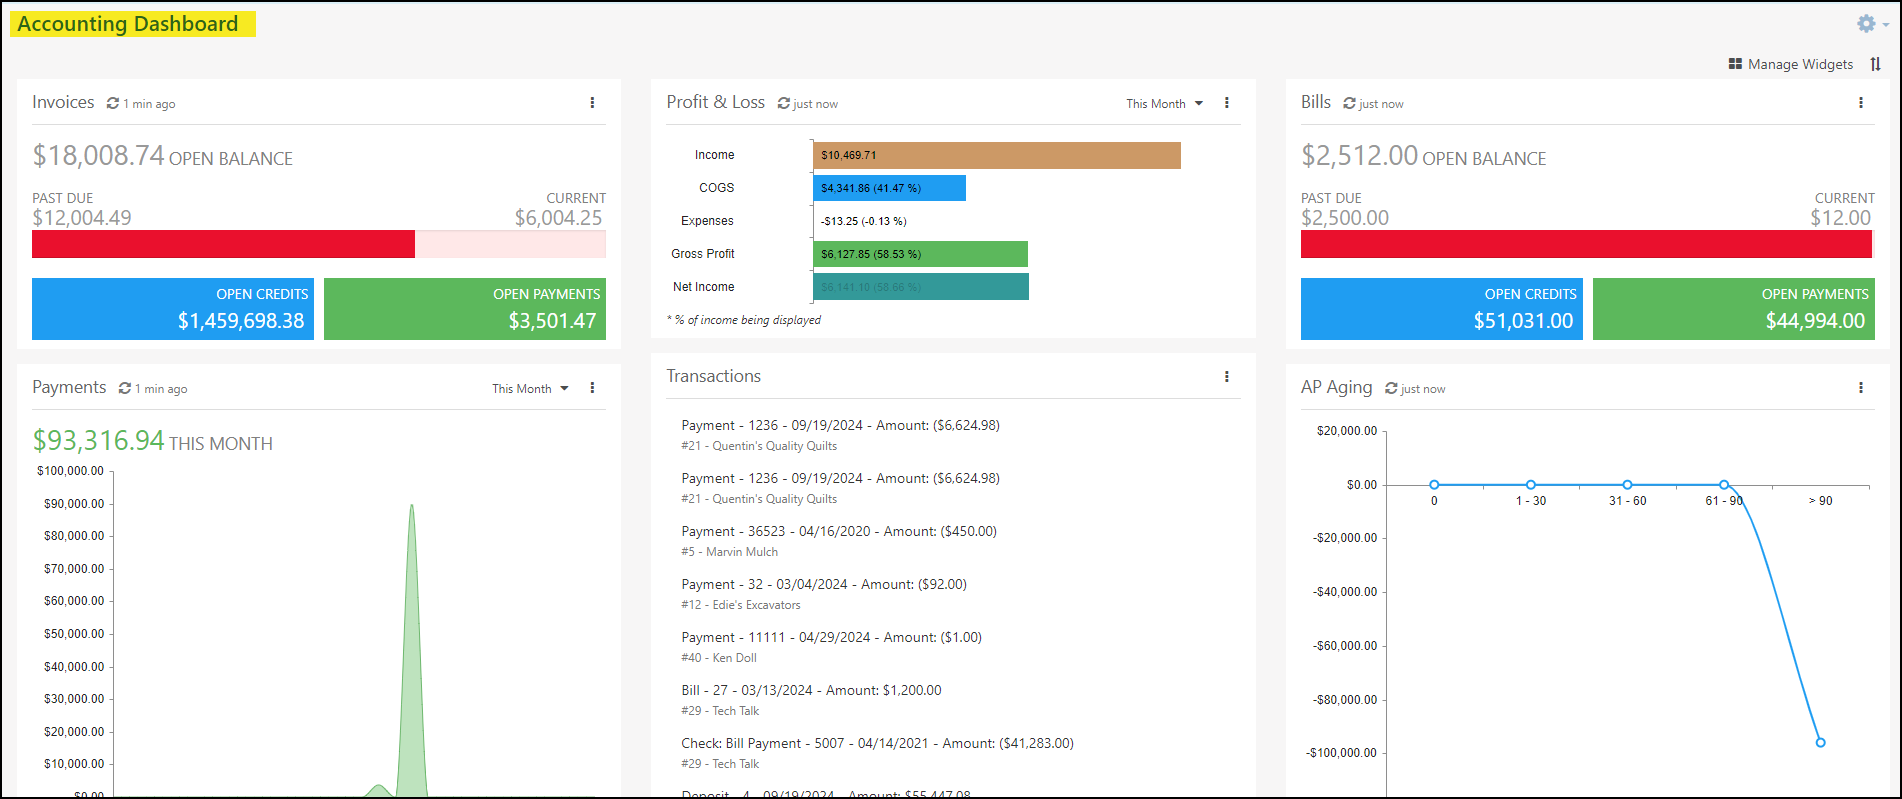The width and height of the screenshot is (1902, 799).
Task: Click the AP Aging > 90 data point
Action: 1820,743
